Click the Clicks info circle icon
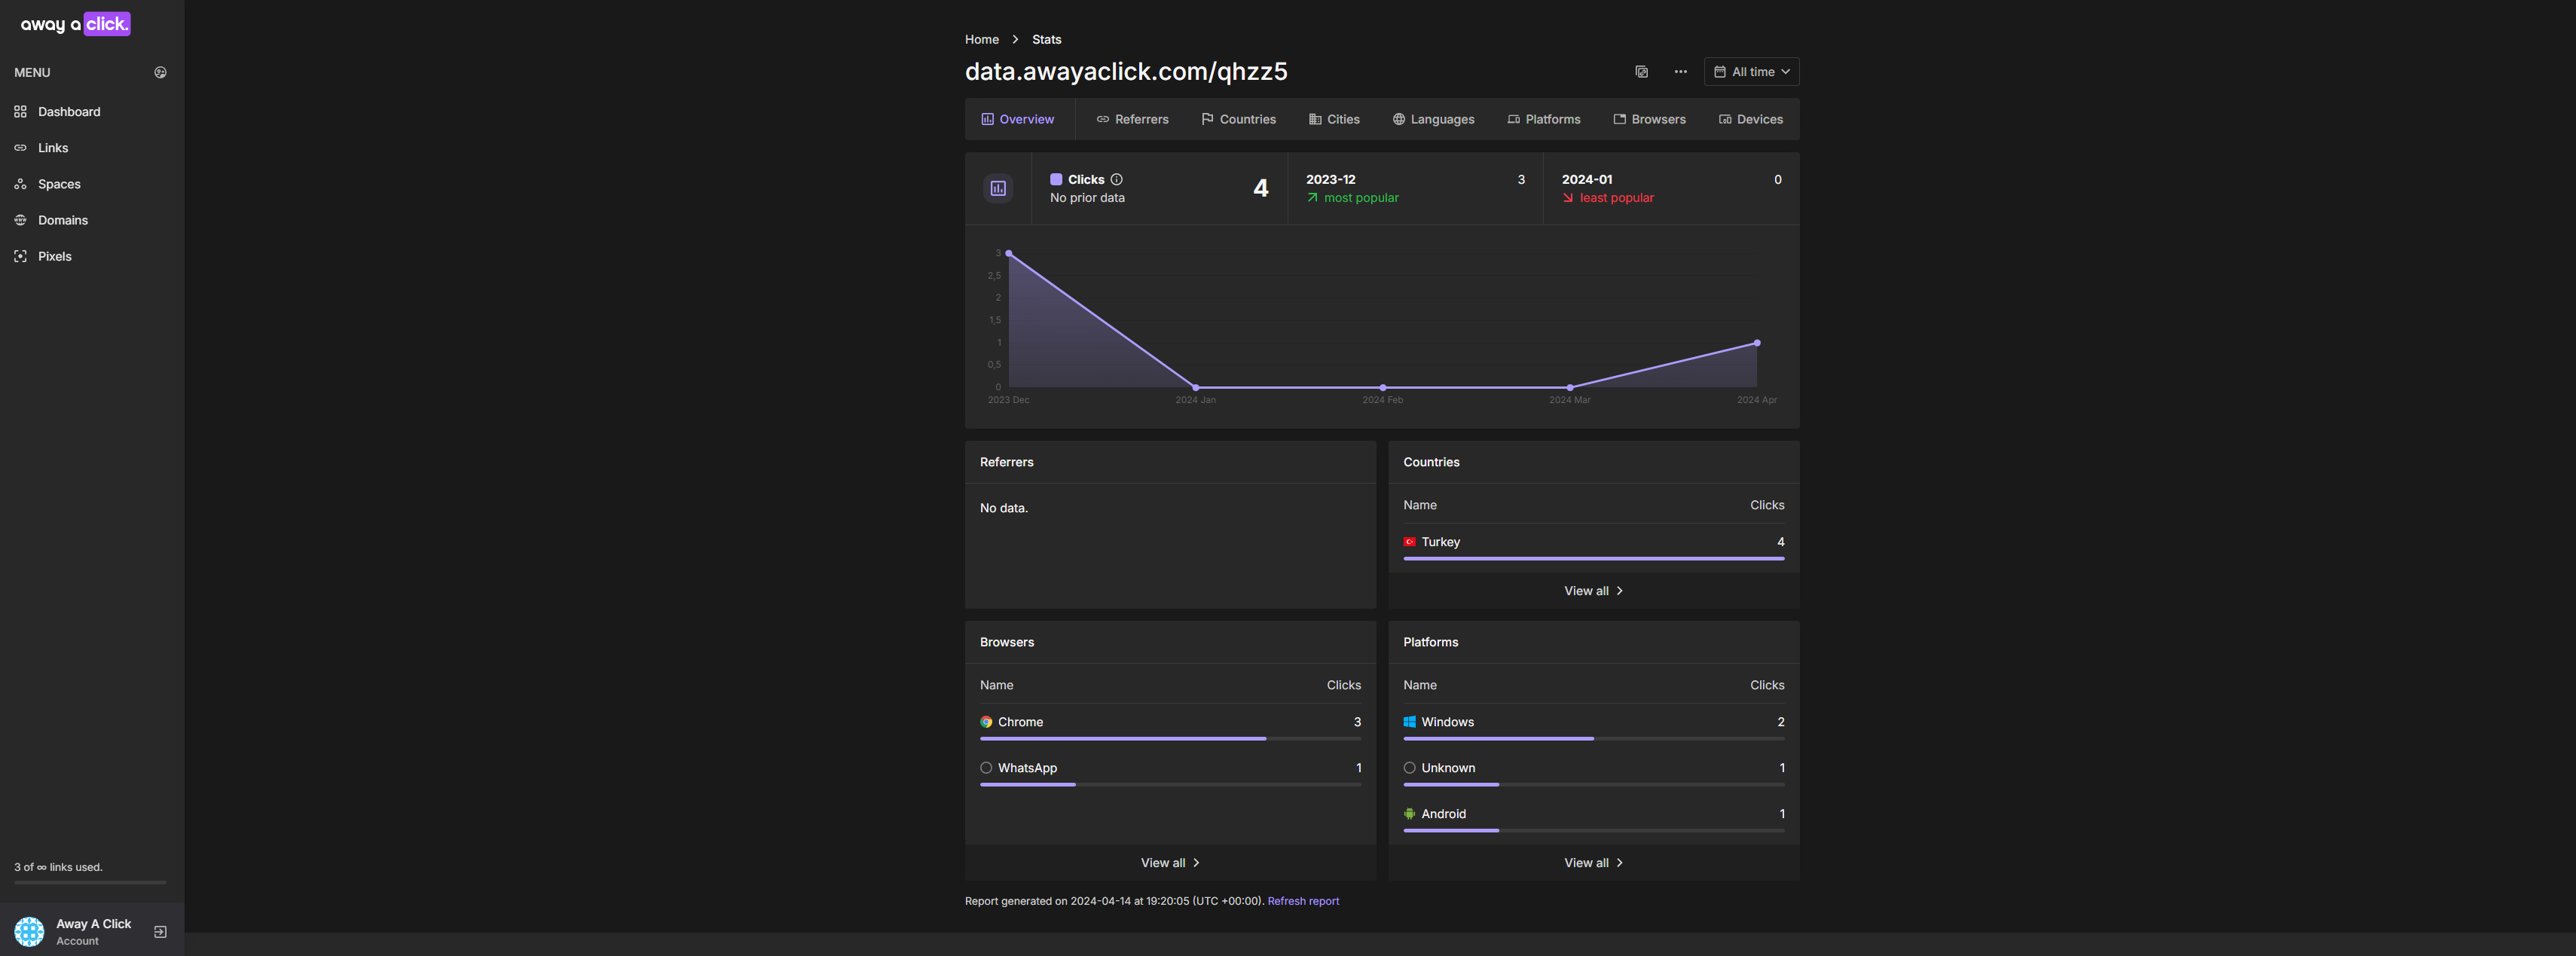 [x=1116, y=180]
